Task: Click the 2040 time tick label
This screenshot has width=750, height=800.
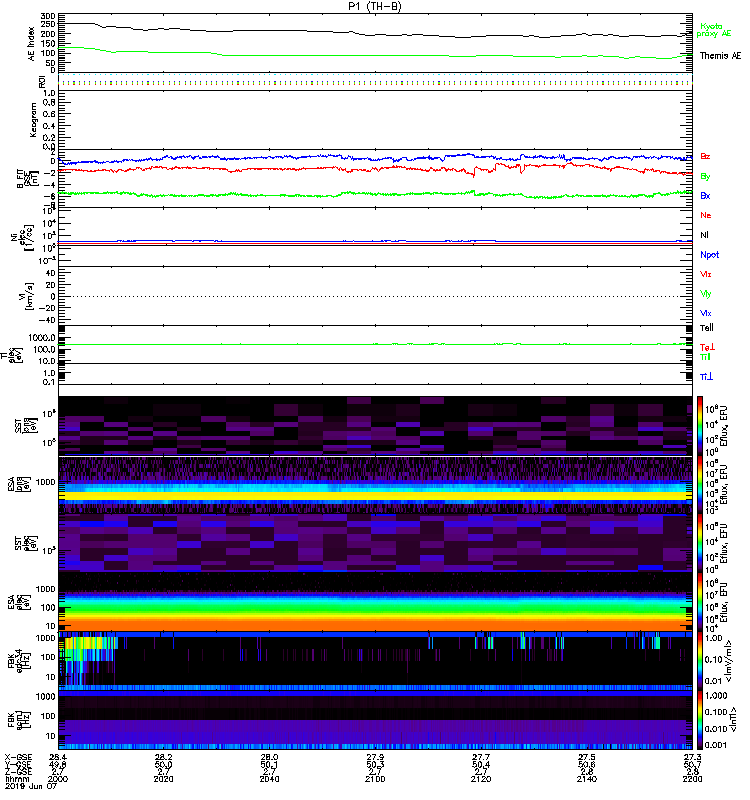Action: point(269,779)
